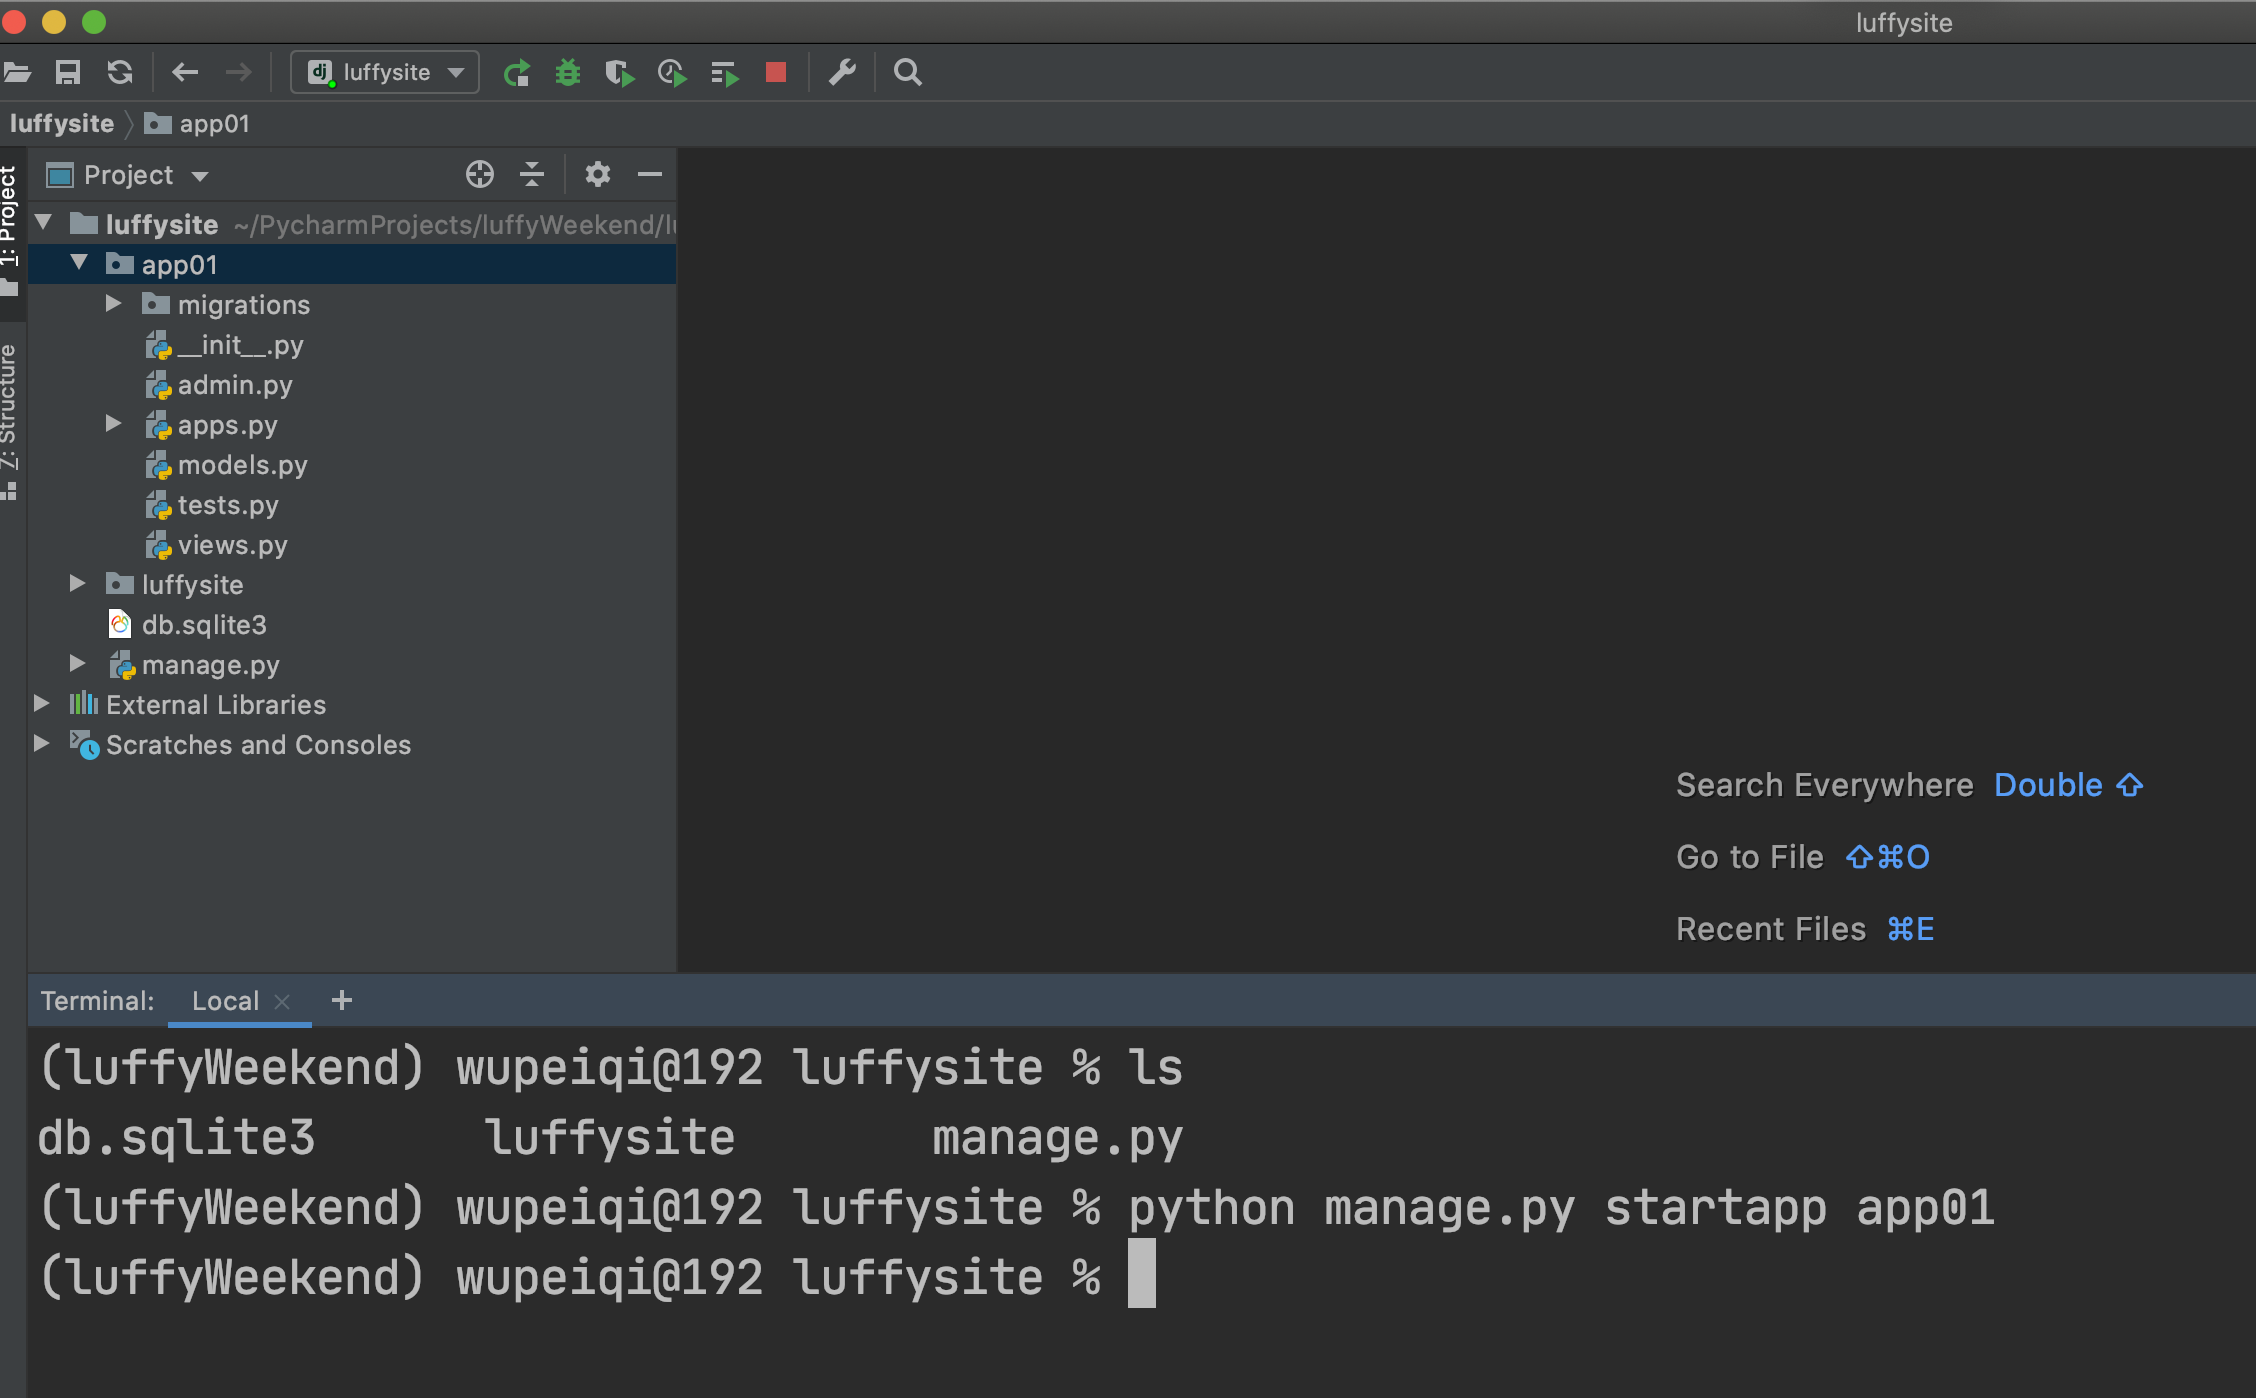The height and width of the screenshot is (1398, 2256).
Task: Open the luffysite run configuration dropdown
Action: click(385, 72)
